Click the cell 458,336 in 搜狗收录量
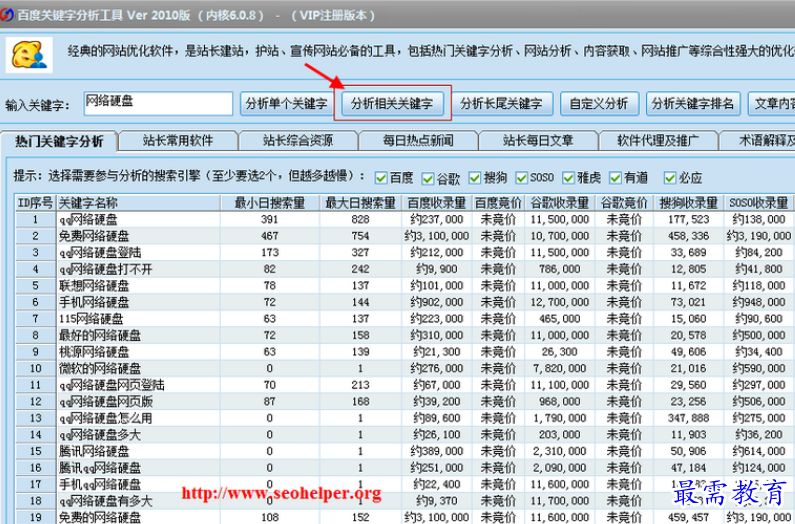This screenshot has width=795, height=524. point(688,236)
